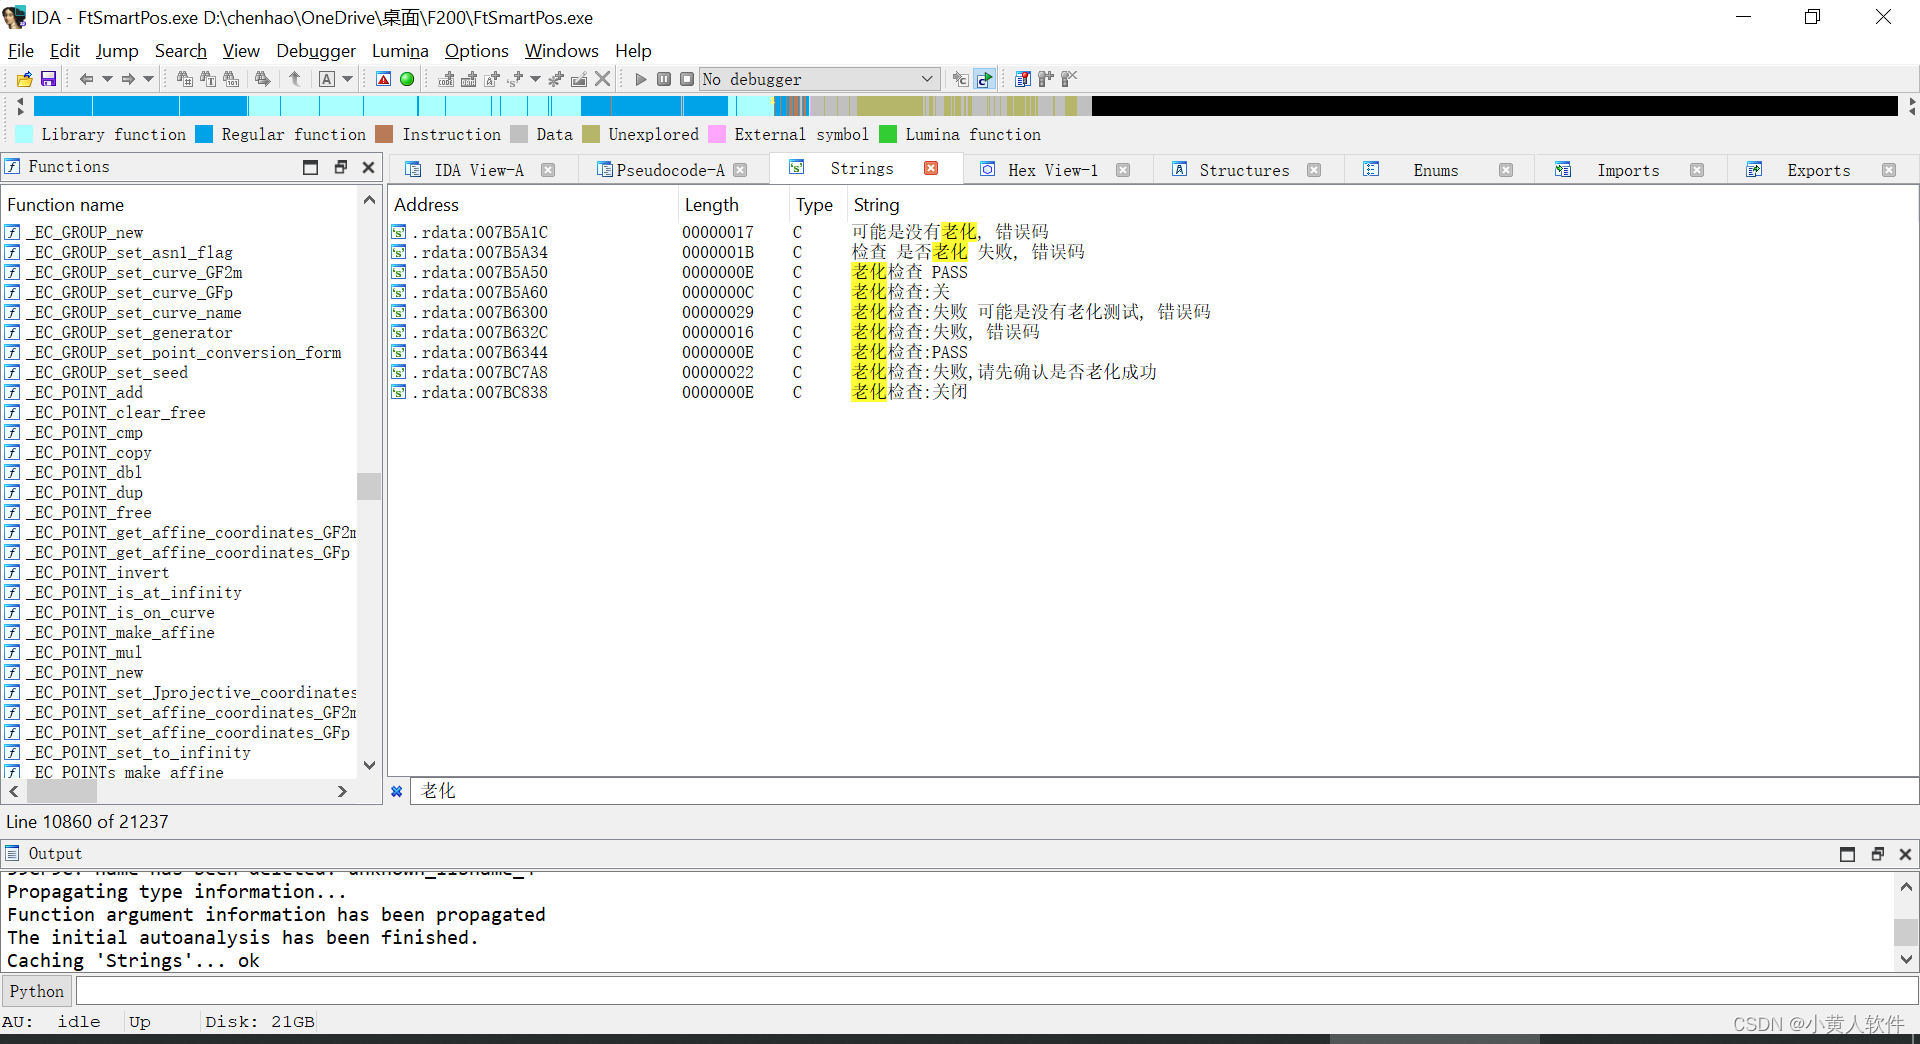1920x1044 pixels.
Task: Sort by the String column header
Action: pyautogui.click(x=876, y=205)
